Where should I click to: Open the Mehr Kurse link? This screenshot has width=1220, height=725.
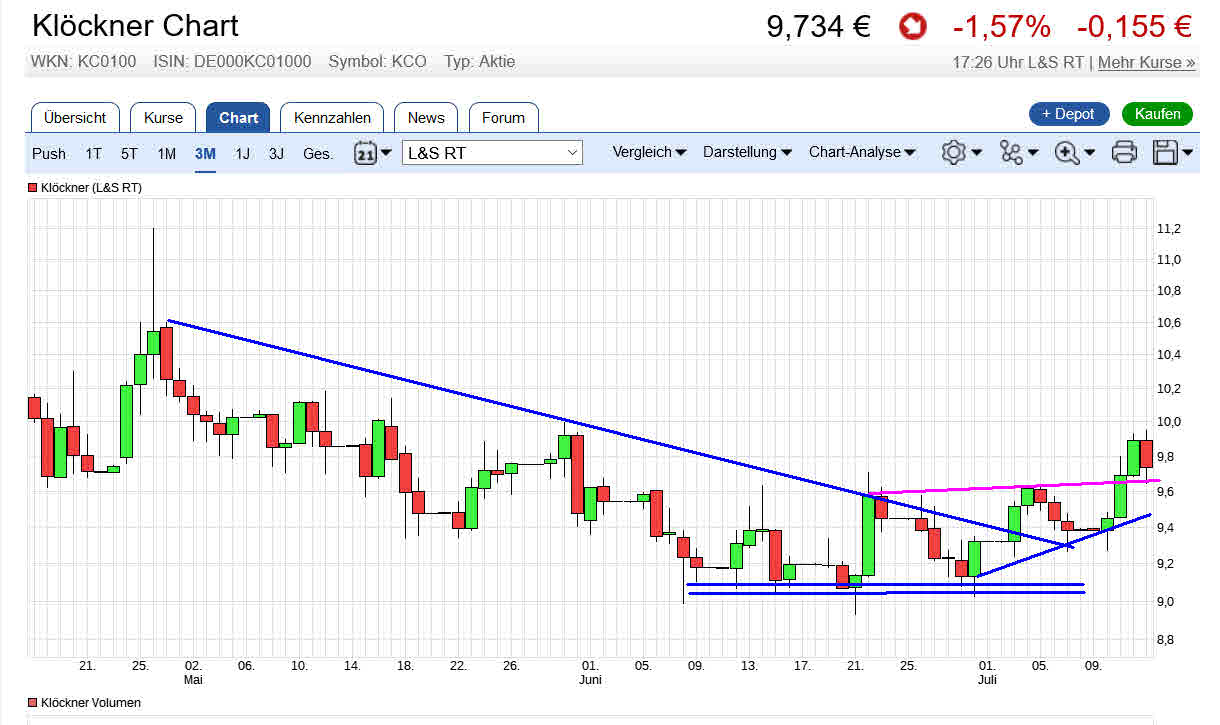point(1146,62)
